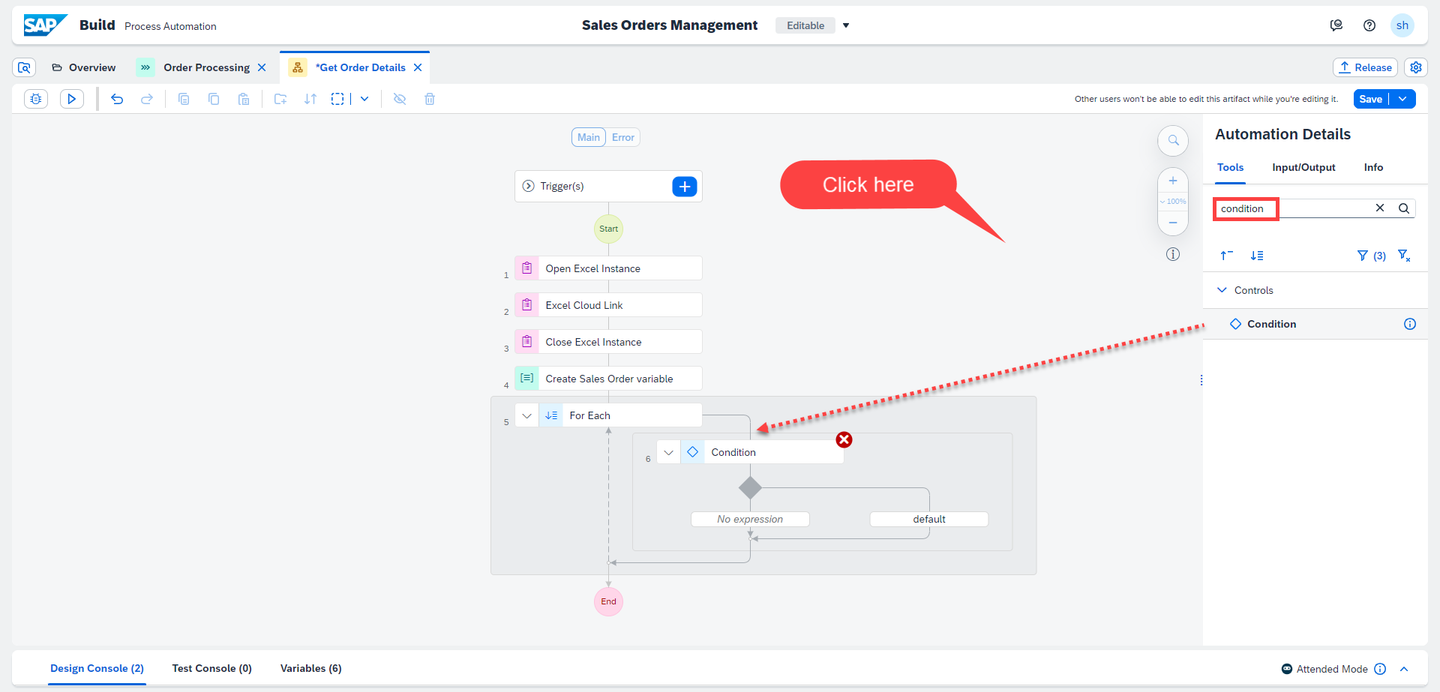Click the SAP logo
Image resolution: width=1440 pixels, height=692 pixels.
tap(46, 25)
